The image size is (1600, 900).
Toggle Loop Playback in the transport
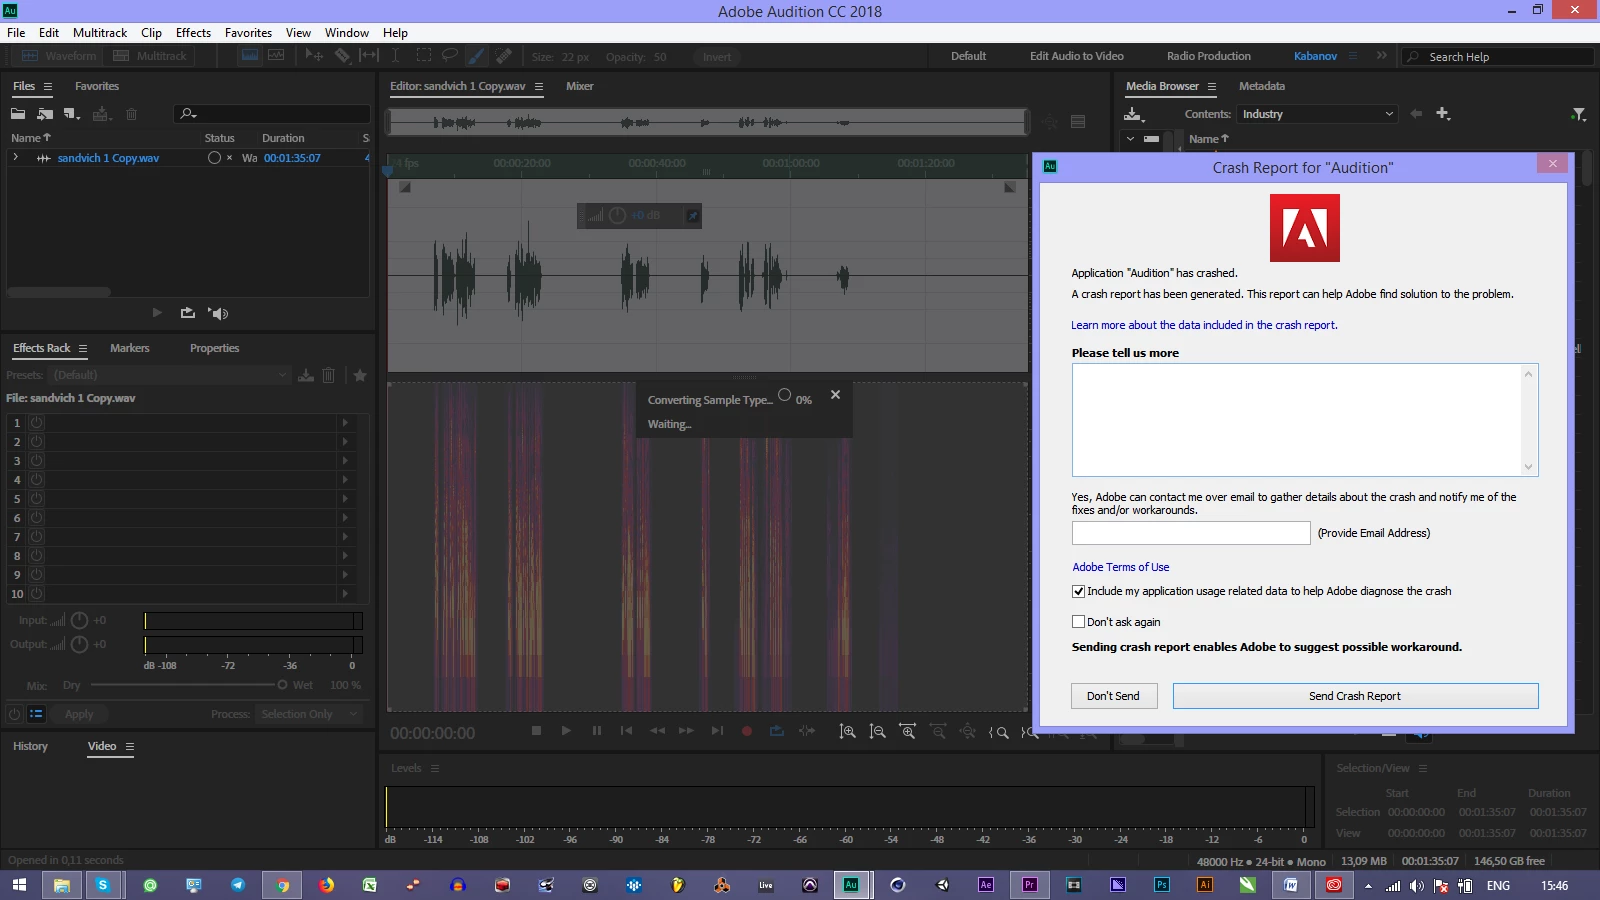pyautogui.click(x=776, y=731)
